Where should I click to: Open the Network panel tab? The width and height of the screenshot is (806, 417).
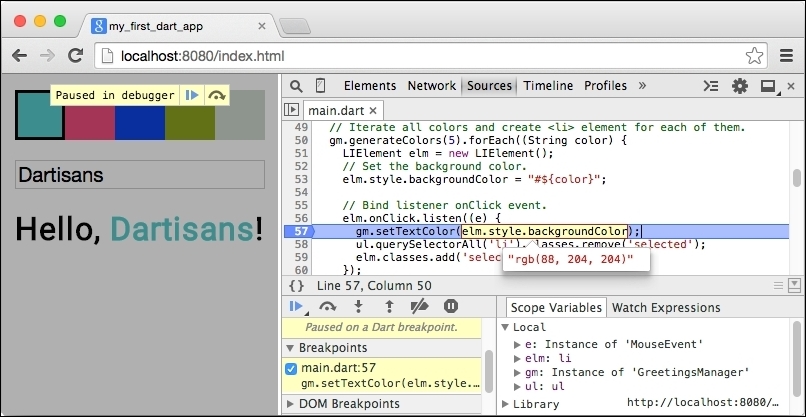(x=432, y=86)
